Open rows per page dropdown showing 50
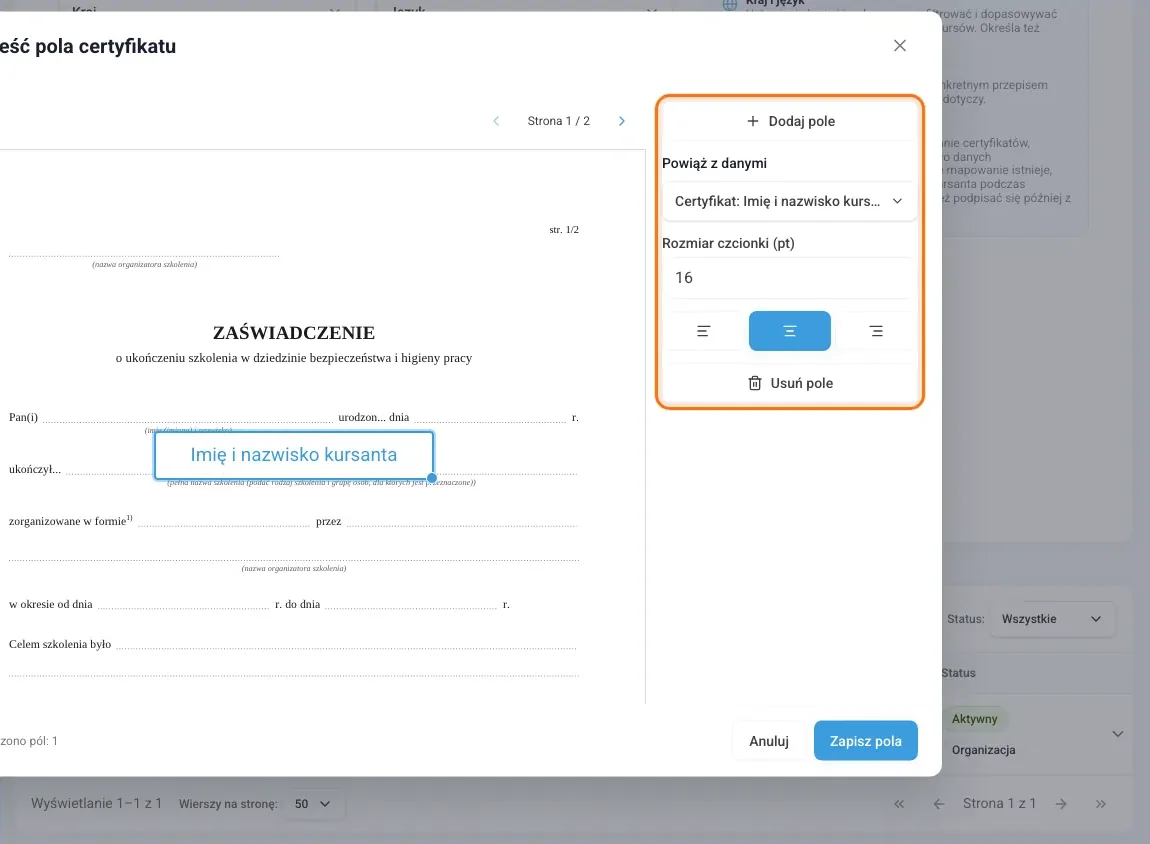The width and height of the screenshot is (1150, 844). [x=312, y=804]
